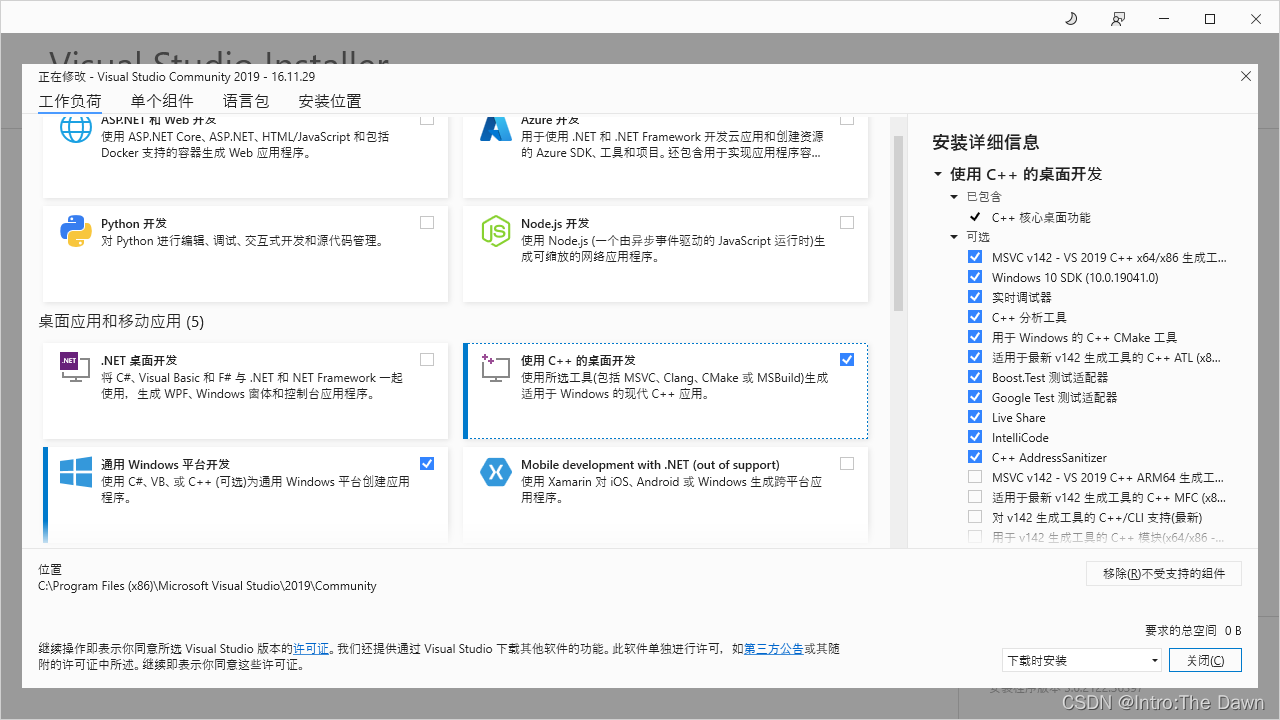
Task: Enable the Python development workload
Action: (427, 223)
